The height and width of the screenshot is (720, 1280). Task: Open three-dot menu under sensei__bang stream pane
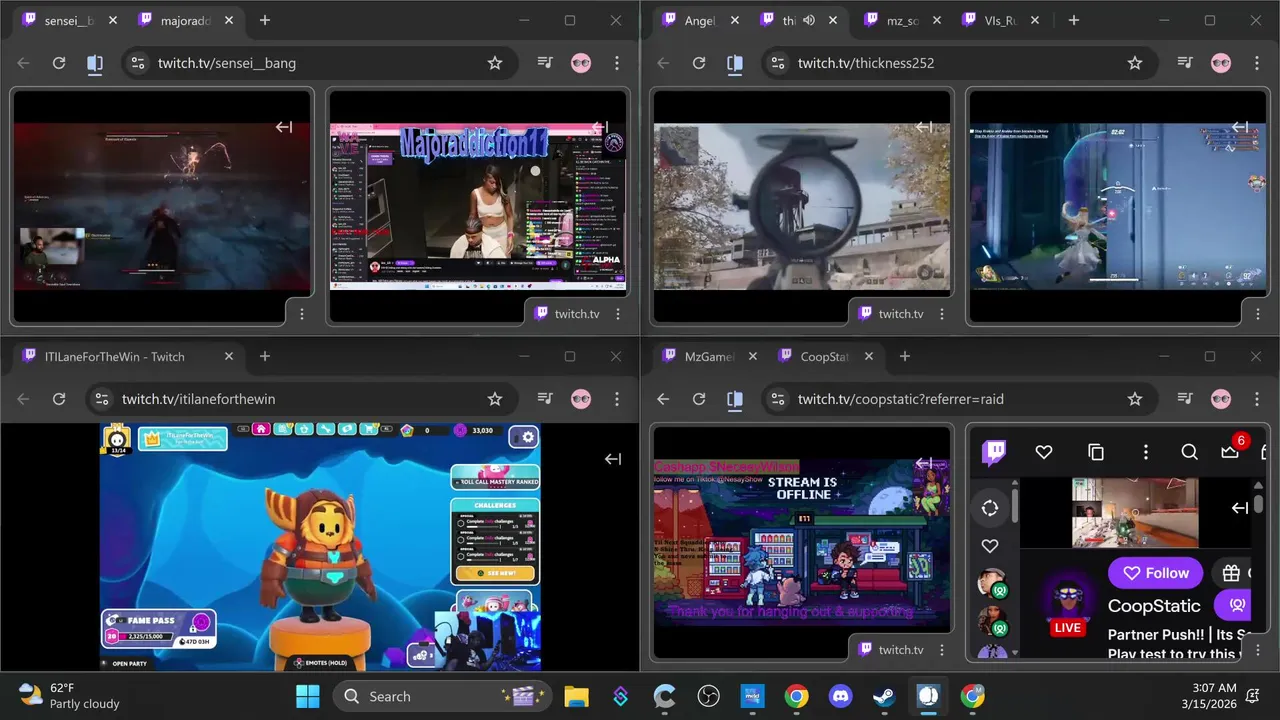[x=302, y=314]
